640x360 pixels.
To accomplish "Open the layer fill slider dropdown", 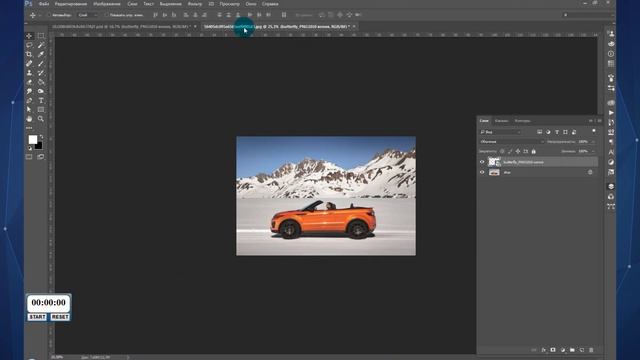I will point(593,151).
